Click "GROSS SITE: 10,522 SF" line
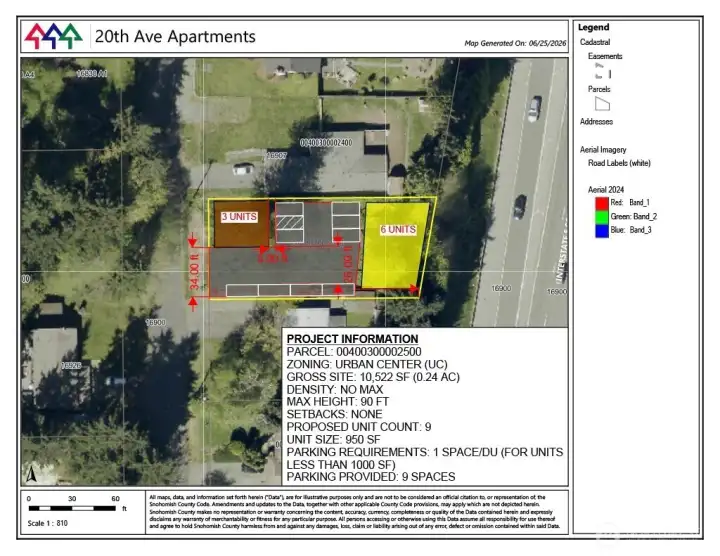 [x=373, y=377]
